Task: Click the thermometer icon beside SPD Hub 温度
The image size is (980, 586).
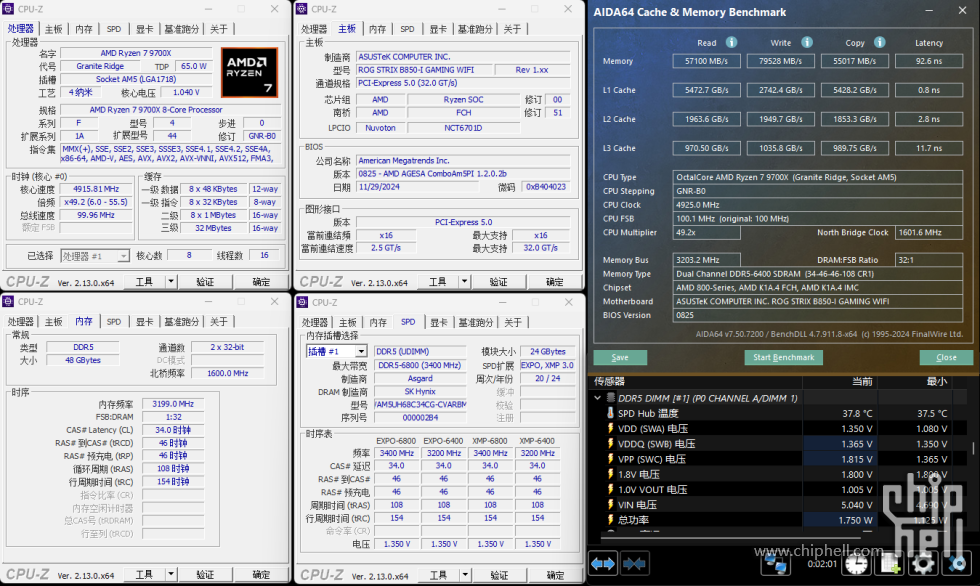Action: click(611, 413)
